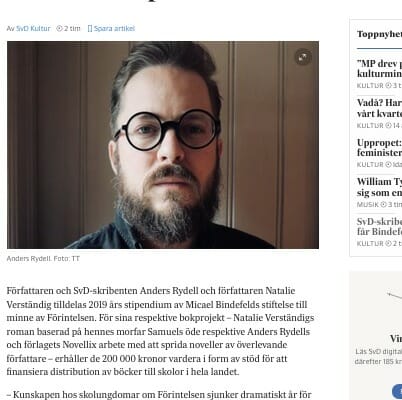
Task: Open the SvD Kultur author link
Action: (33, 29)
